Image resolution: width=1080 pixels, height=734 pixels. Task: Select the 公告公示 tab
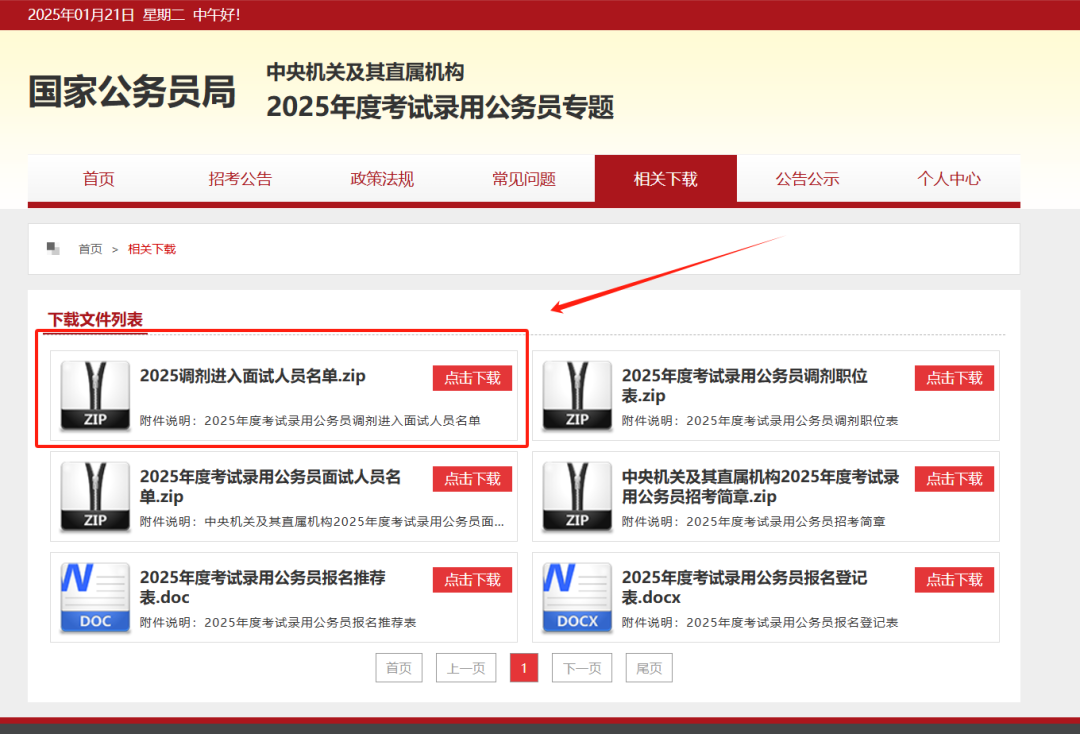point(807,179)
